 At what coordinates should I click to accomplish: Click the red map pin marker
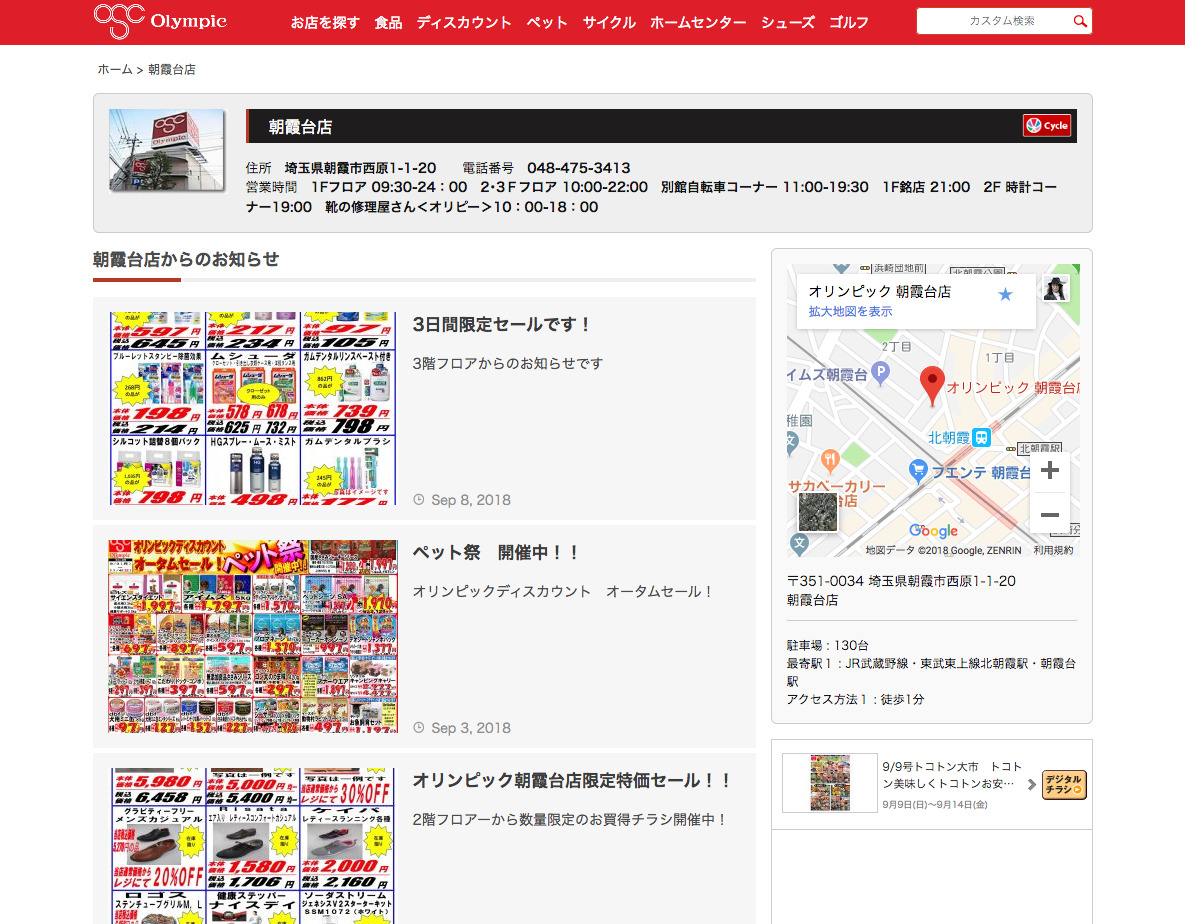coord(932,385)
